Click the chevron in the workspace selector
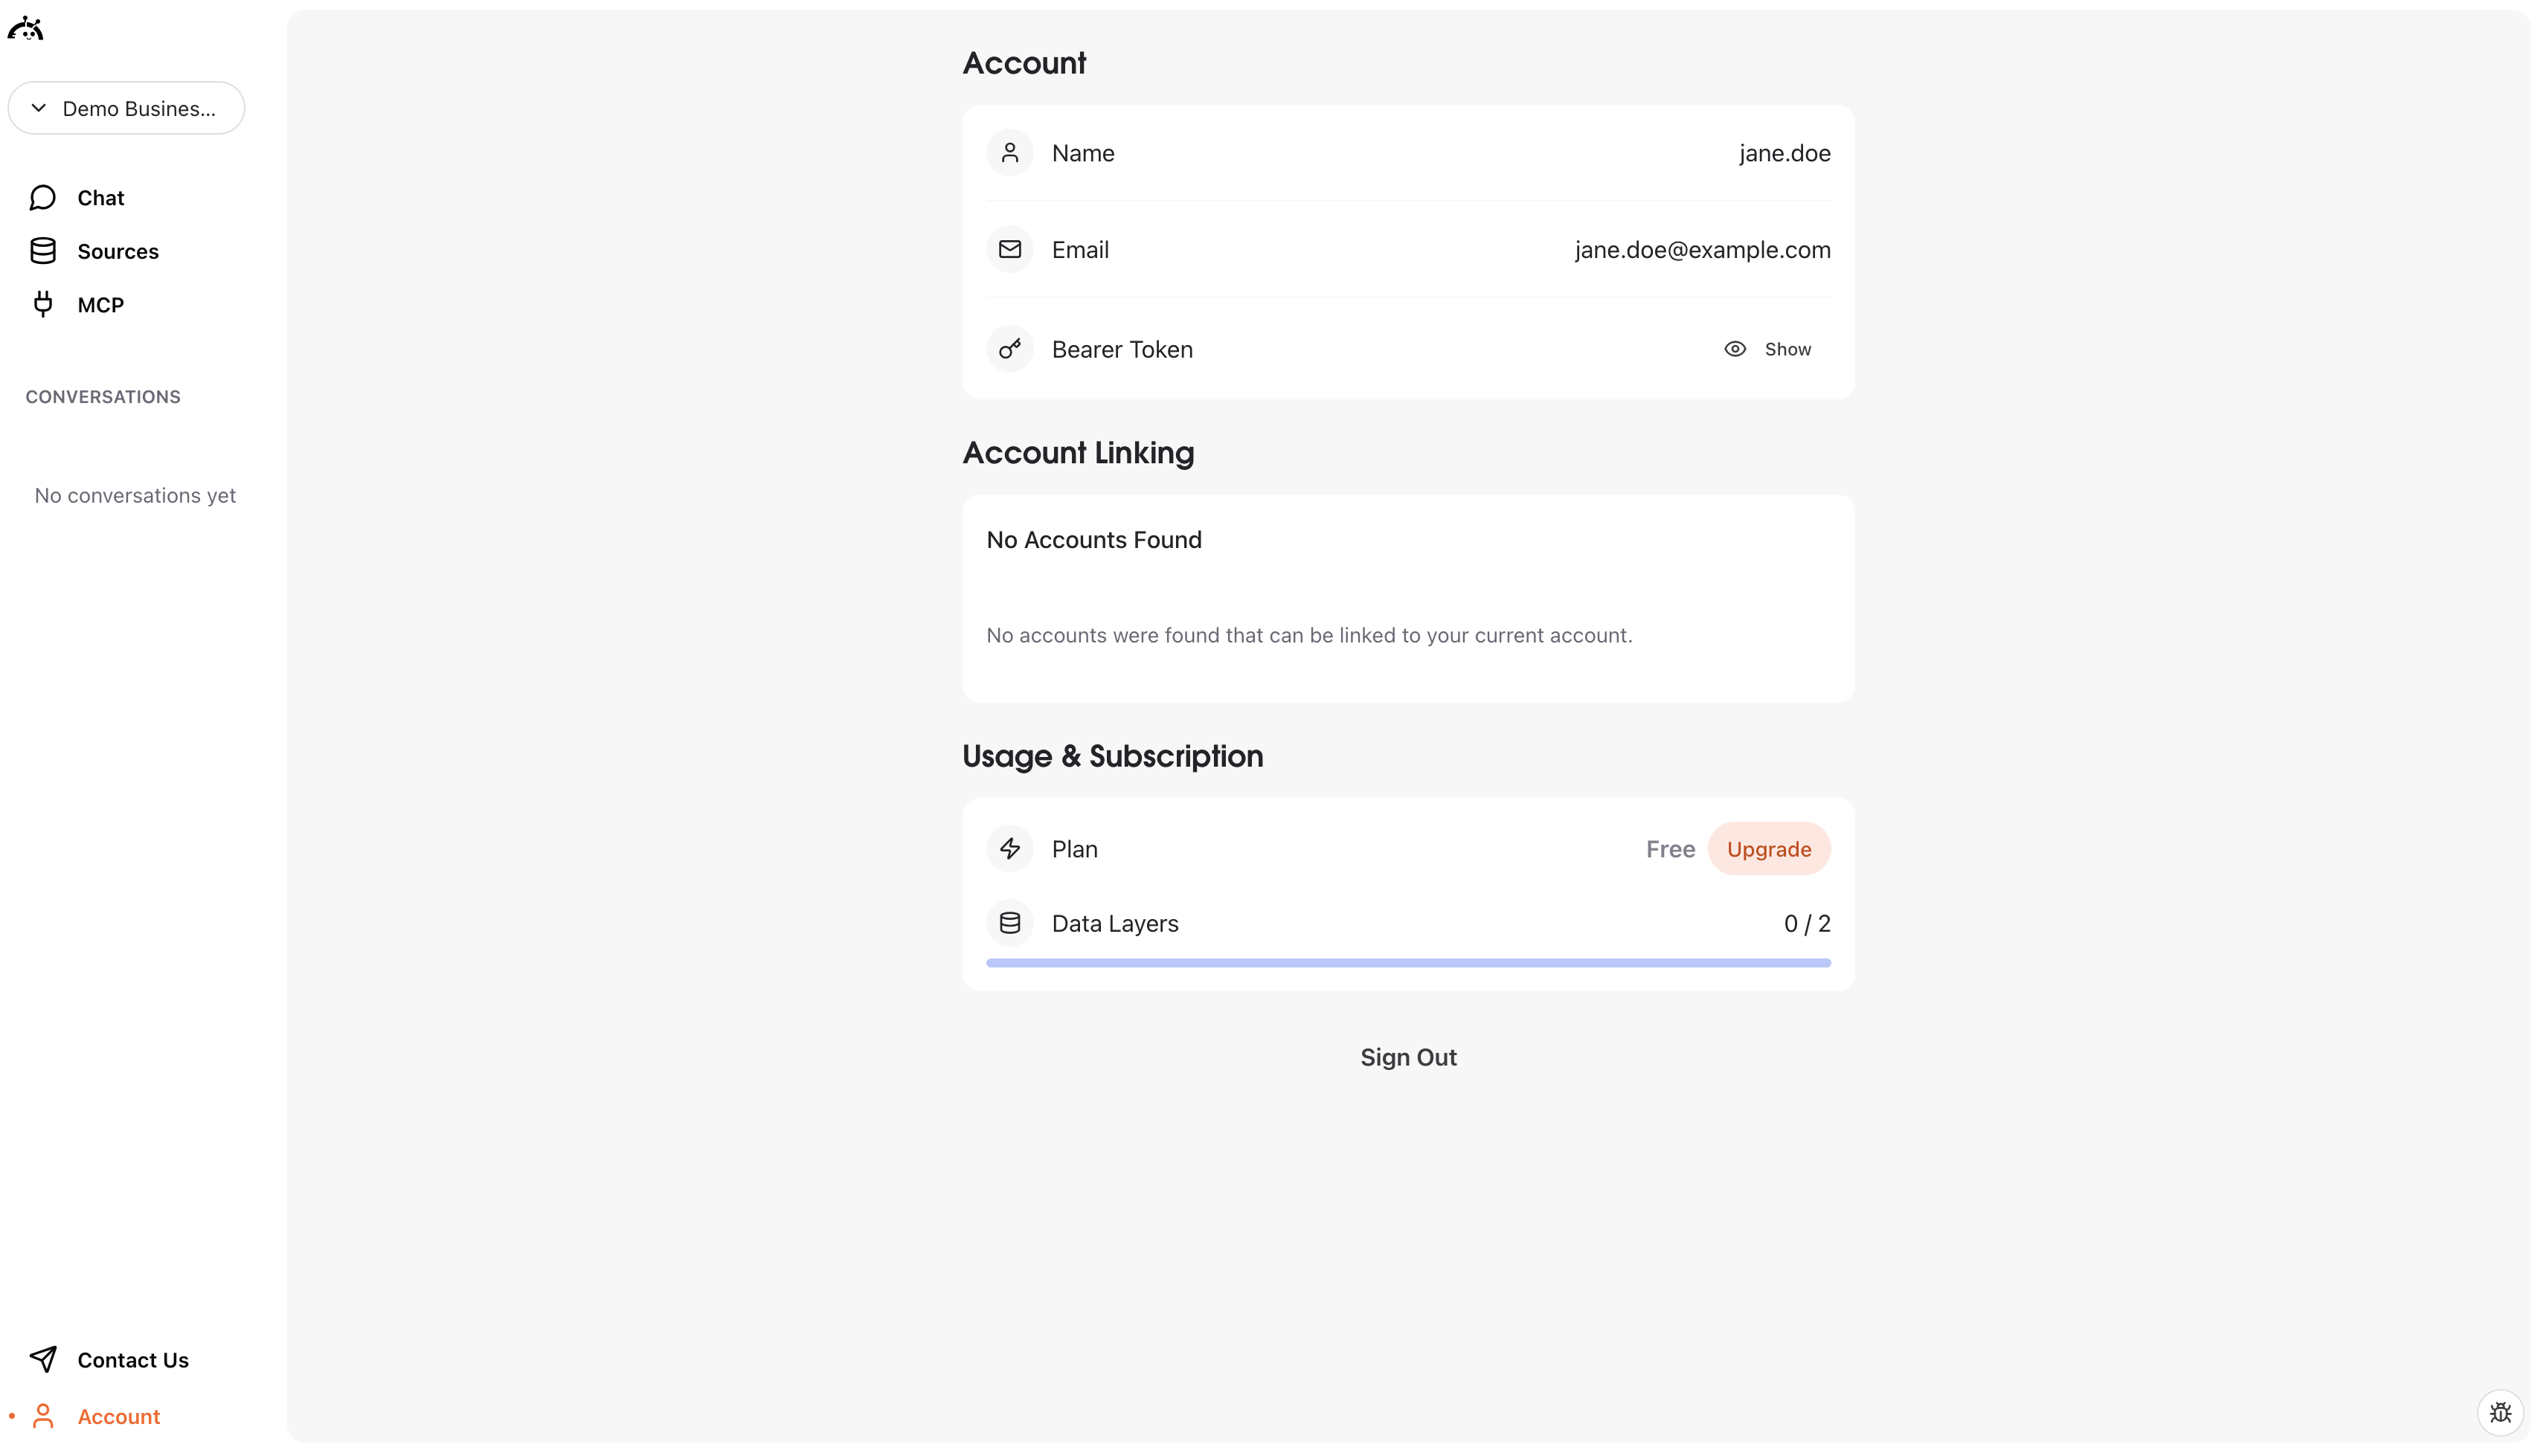Screen dimensions: 2541x1456 tap(39, 107)
